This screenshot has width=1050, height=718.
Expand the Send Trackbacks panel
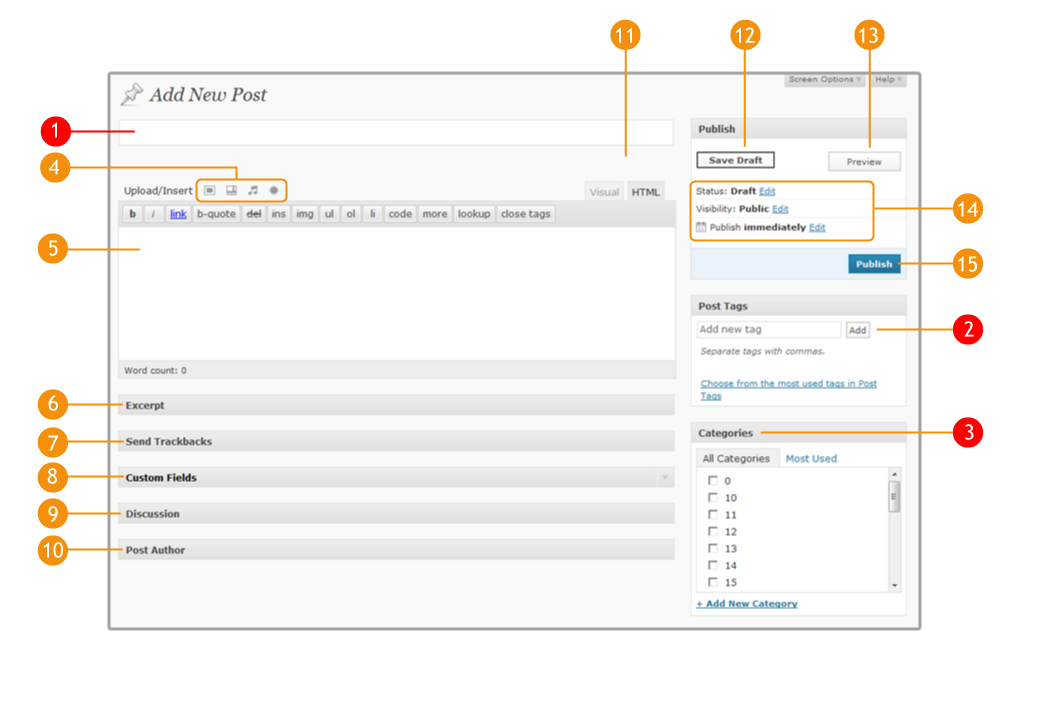396,441
